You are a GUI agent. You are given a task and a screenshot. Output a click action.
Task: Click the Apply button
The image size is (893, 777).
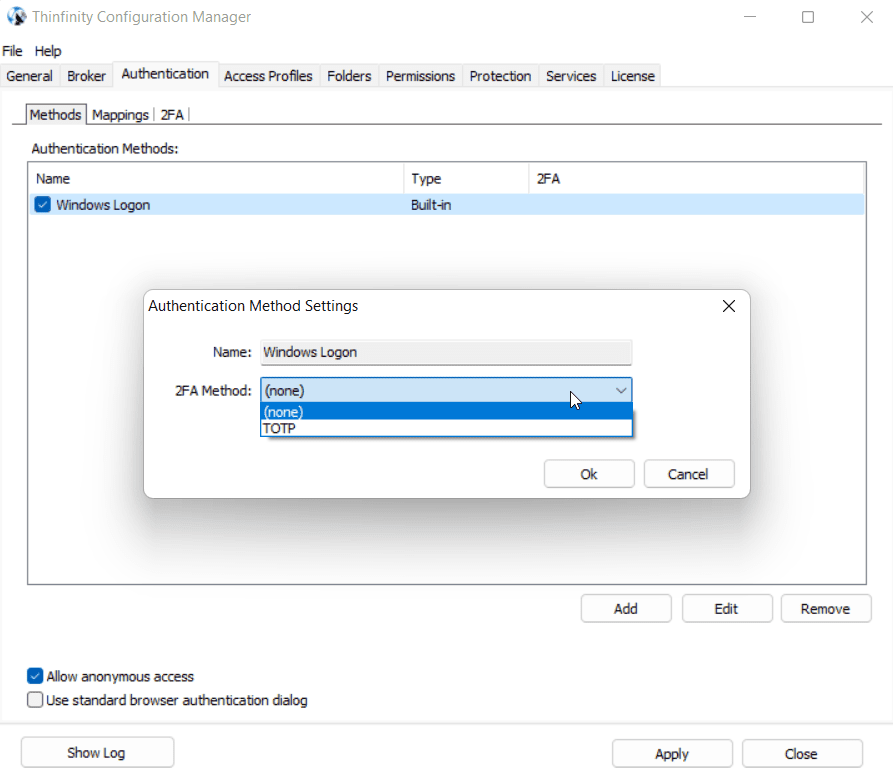(672, 754)
